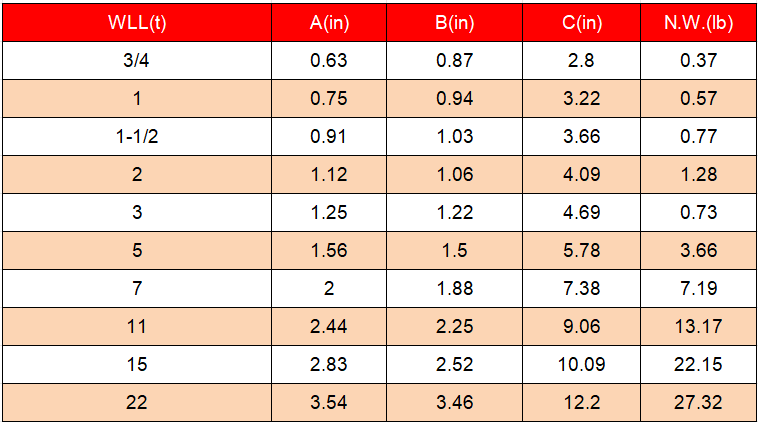Screen dimensions: 758x424
Task: Select net weight 13.17 cell
Action: click(x=698, y=327)
